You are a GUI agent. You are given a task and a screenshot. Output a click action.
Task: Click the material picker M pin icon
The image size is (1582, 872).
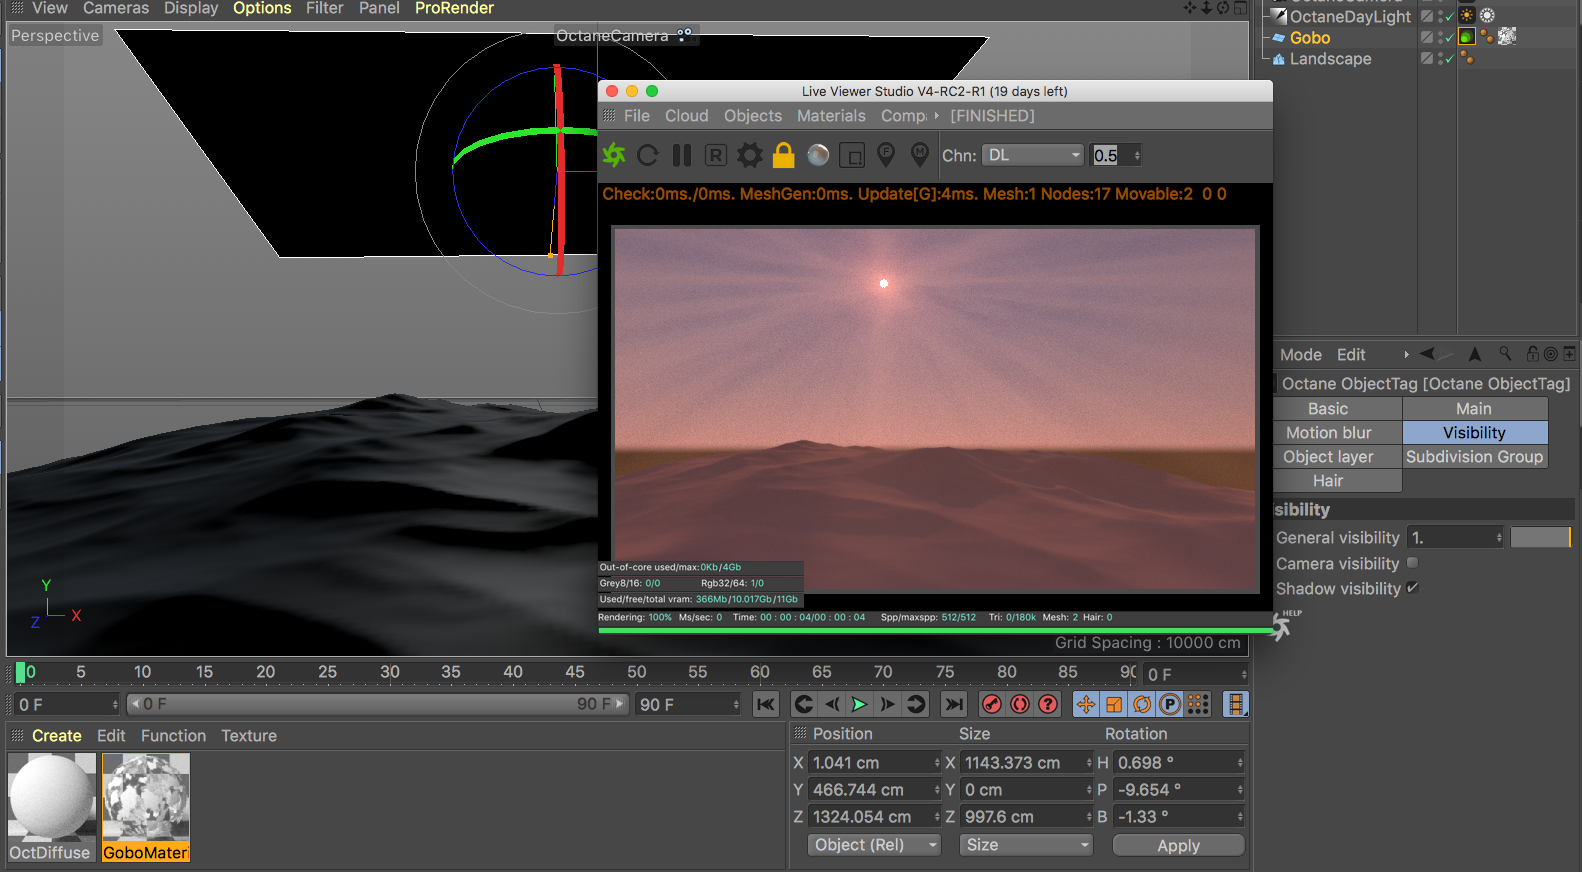(x=920, y=154)
